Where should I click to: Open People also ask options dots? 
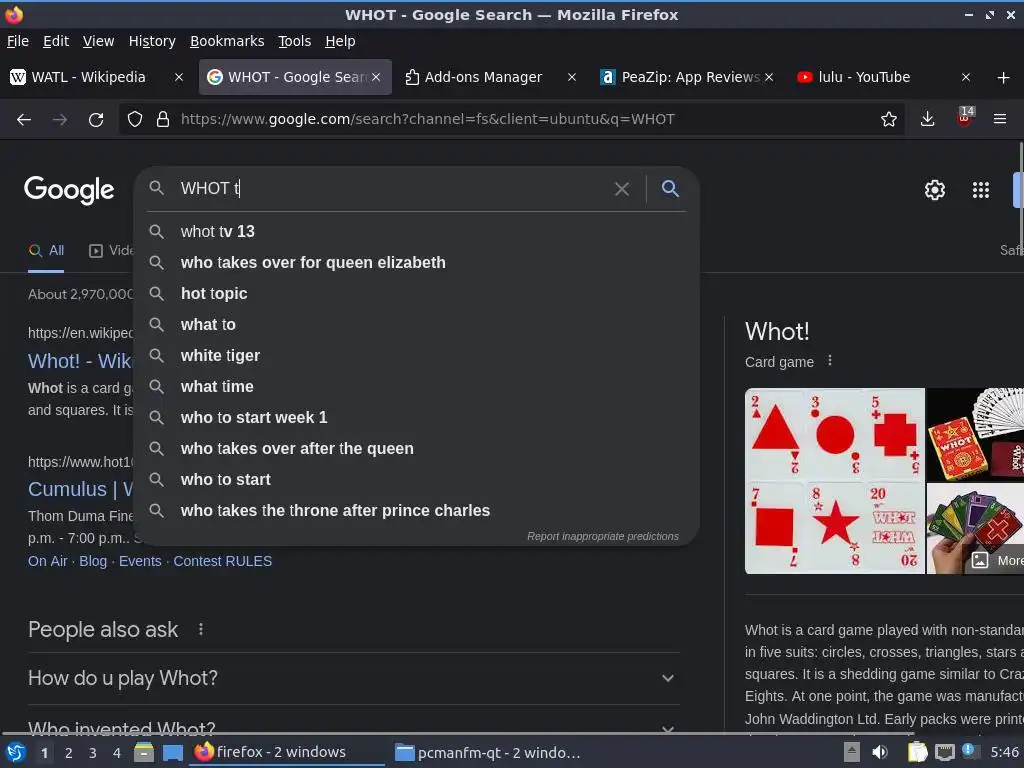pyautogui.click(x=200, y=629)
